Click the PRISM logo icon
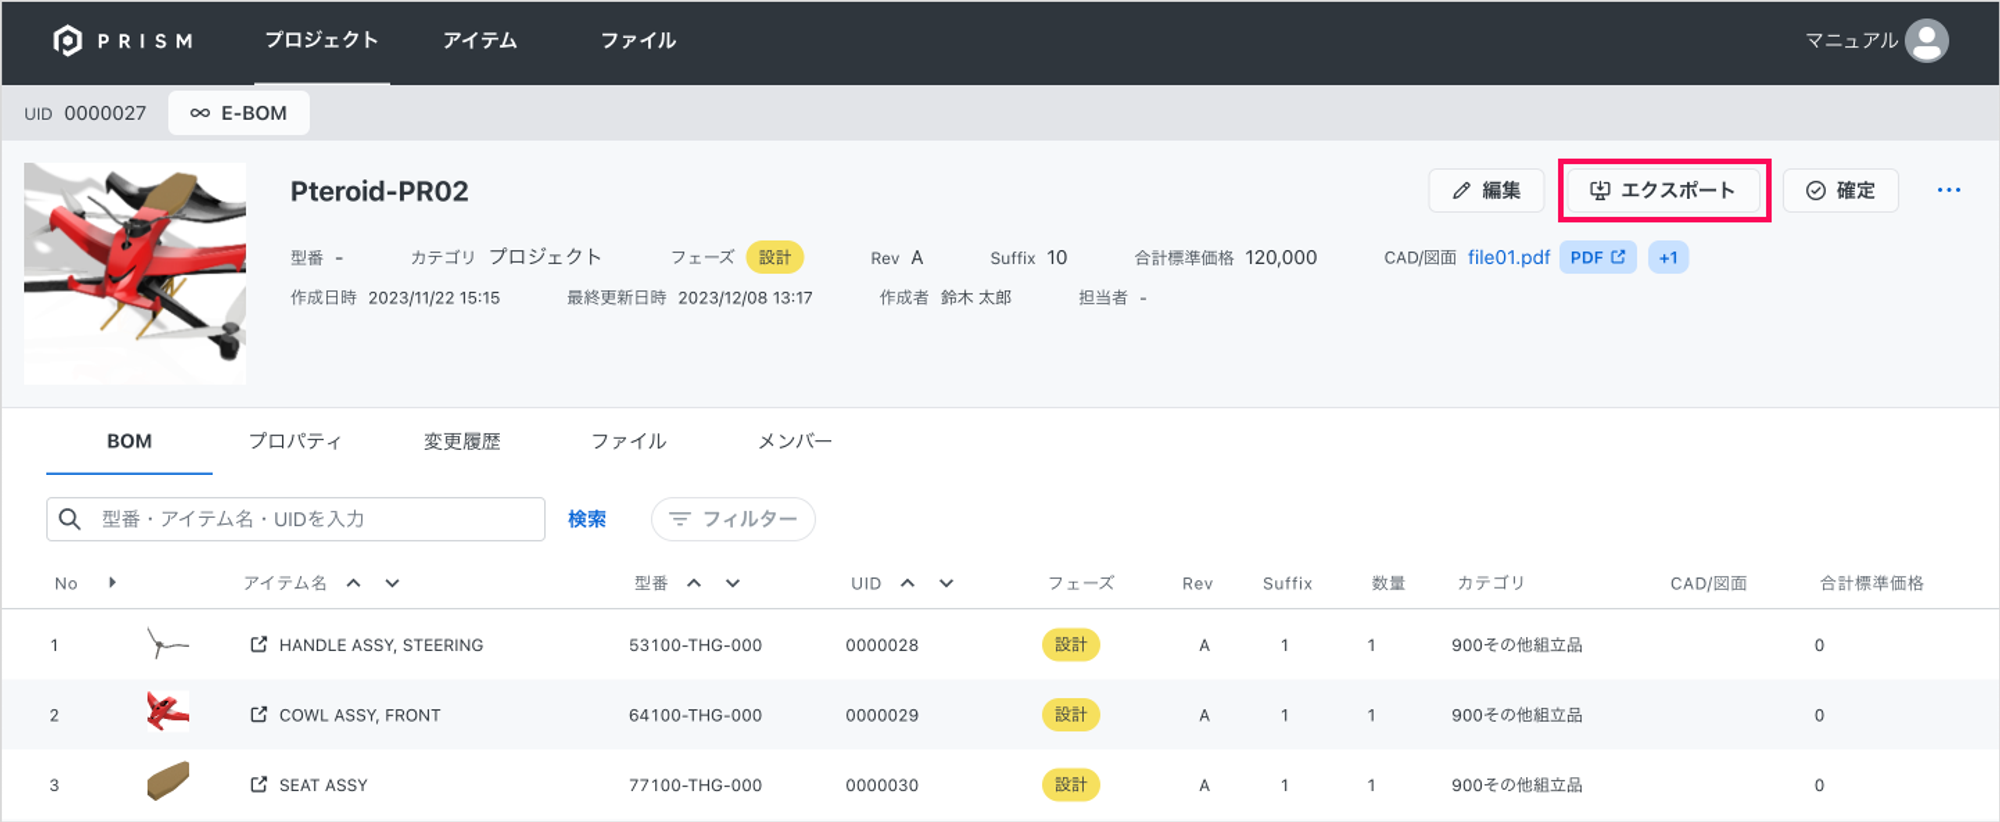Viewport: 2000px width, 822px height. [67, 41]
